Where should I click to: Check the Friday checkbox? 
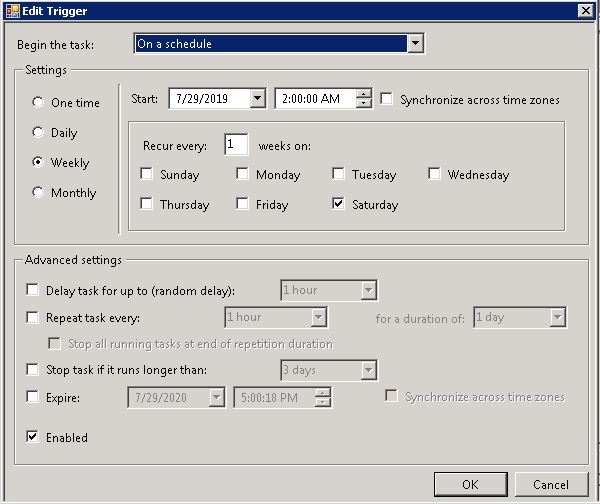242,203
